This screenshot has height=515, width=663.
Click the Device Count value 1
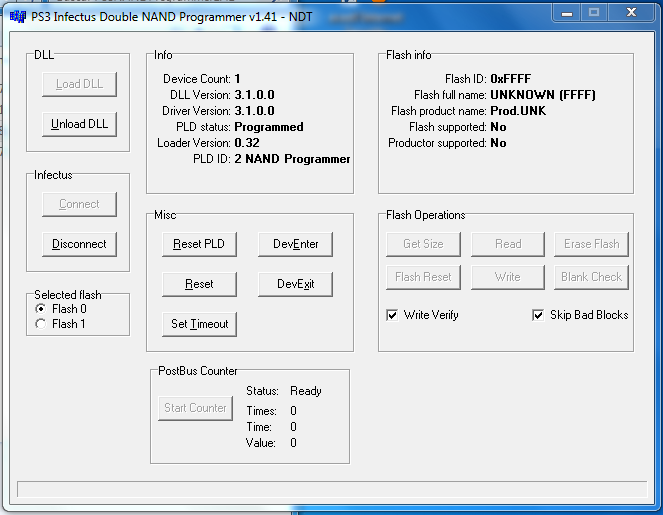tap(238, 79)
